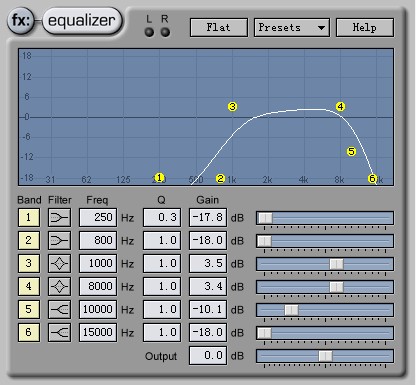The image size is (416, 385).
Task: Click band 1 Q value field
Action: [162, 218]
